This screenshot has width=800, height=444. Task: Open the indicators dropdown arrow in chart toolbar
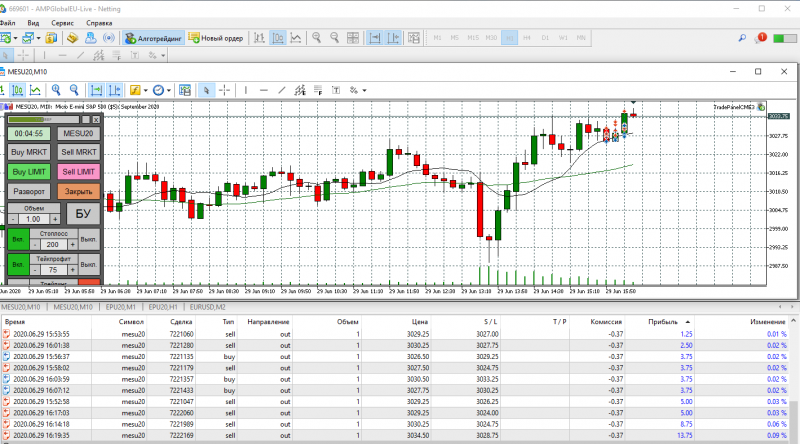145,89
